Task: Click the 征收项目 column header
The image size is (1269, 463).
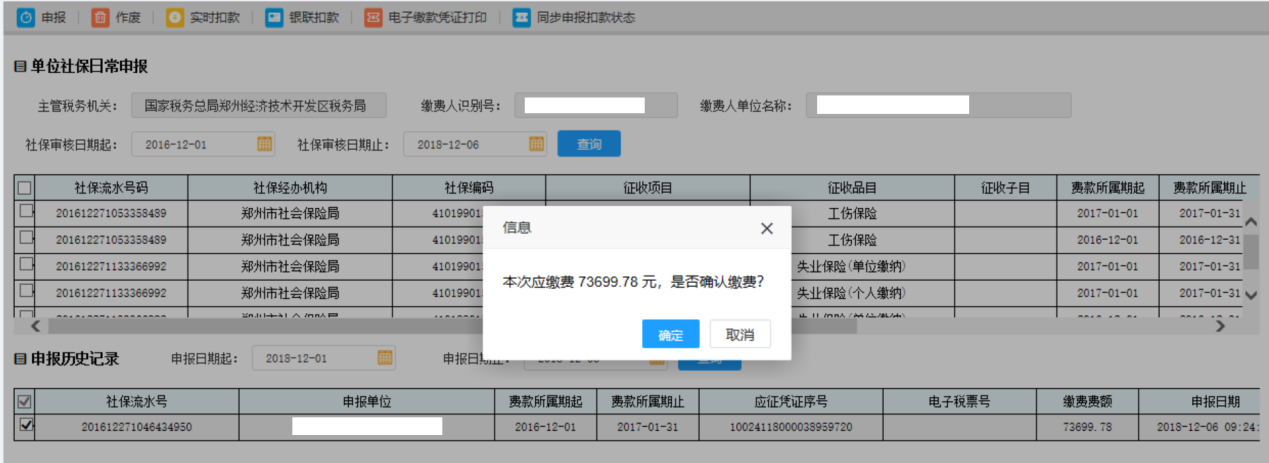Action: tap(648, 187)
